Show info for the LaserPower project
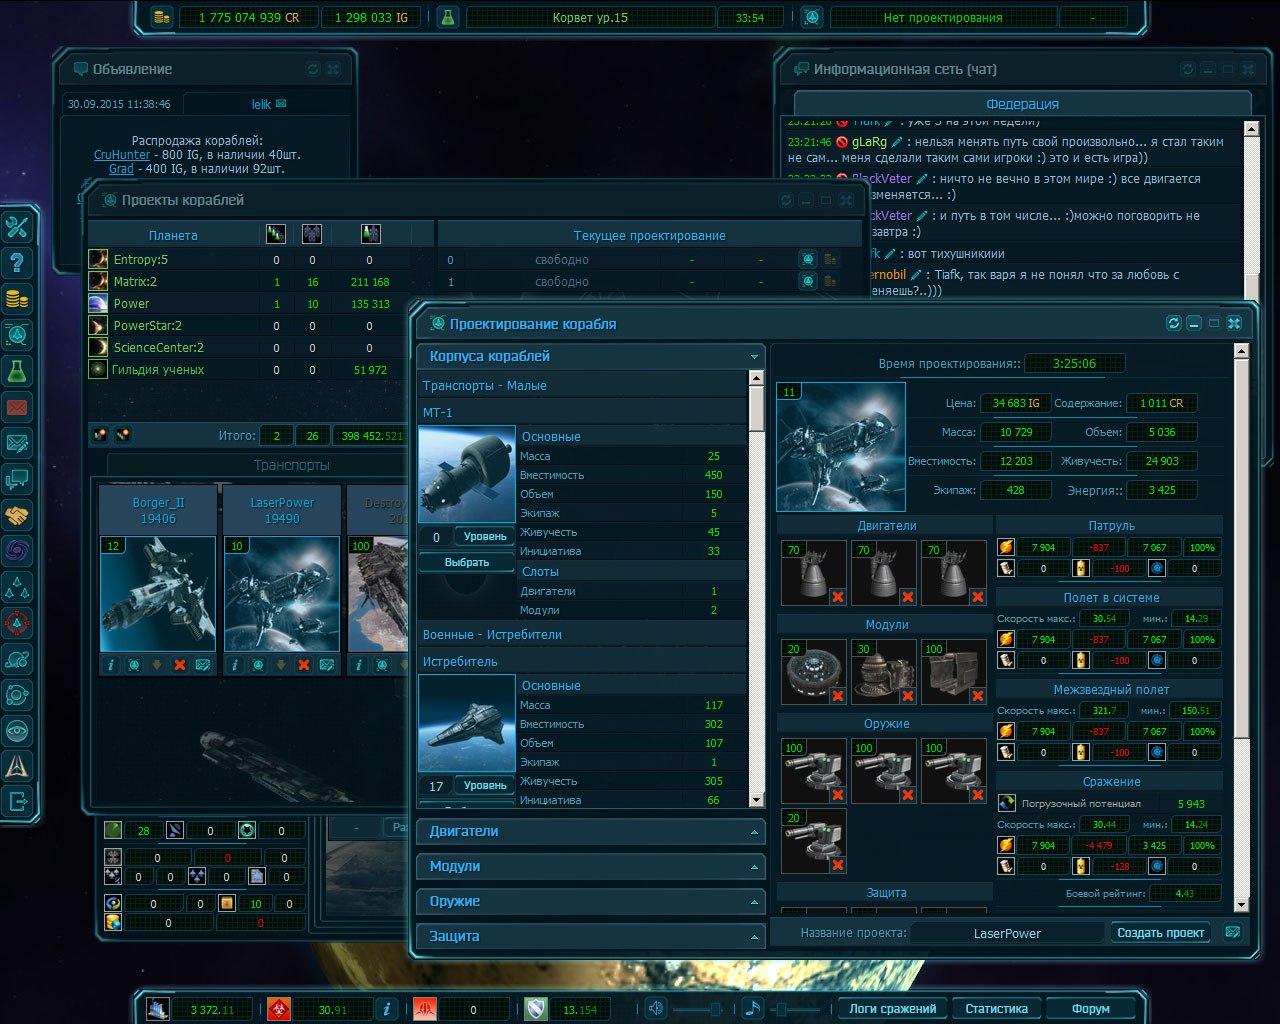Viewport: 1280px width, 1024px height. click(235, 665)
